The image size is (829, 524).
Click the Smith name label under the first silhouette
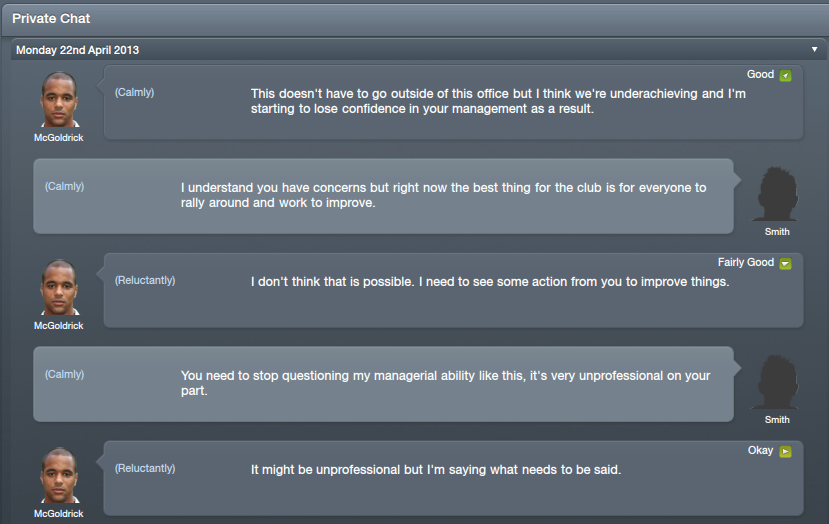click(x=777, y=232)
